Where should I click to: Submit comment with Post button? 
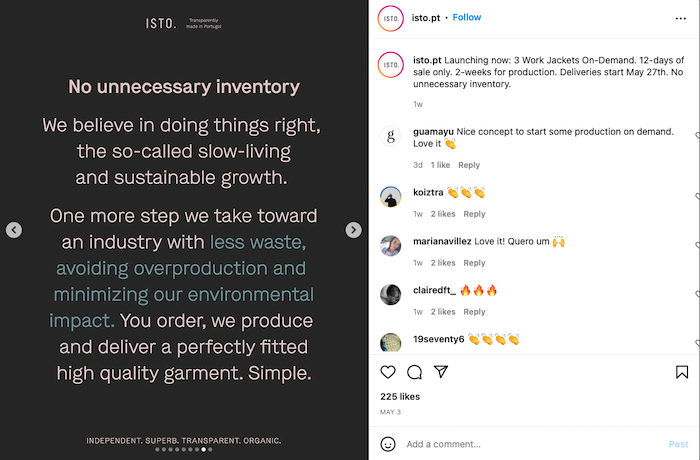678,444
